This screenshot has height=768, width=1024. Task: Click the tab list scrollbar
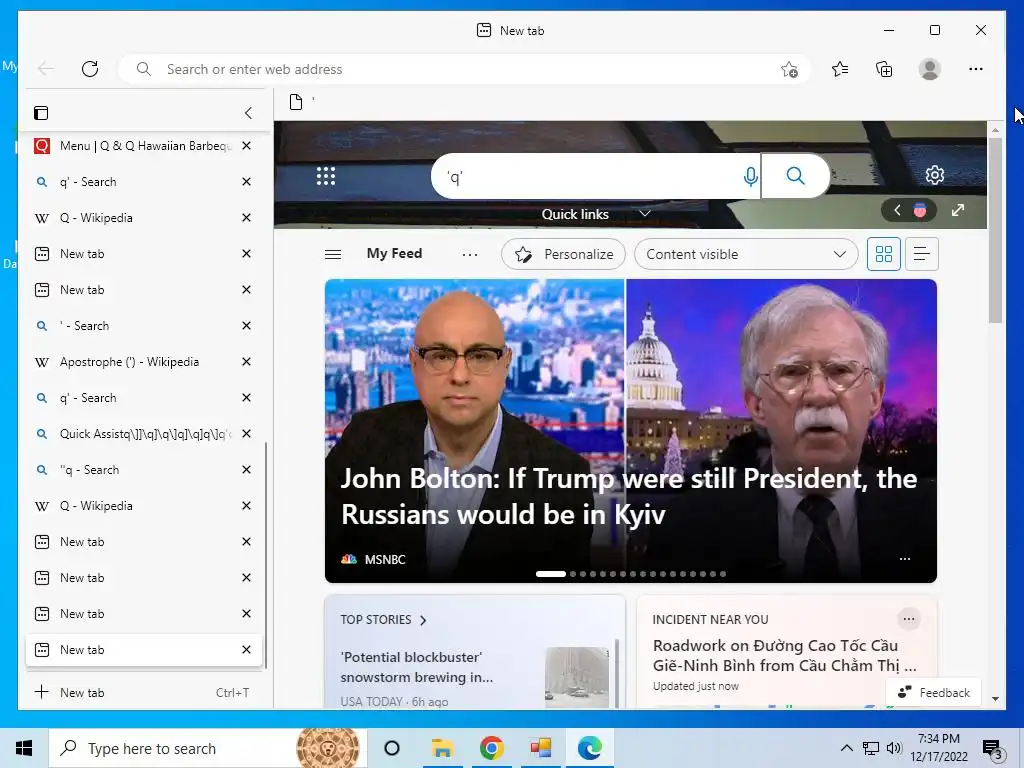(266, 555)
